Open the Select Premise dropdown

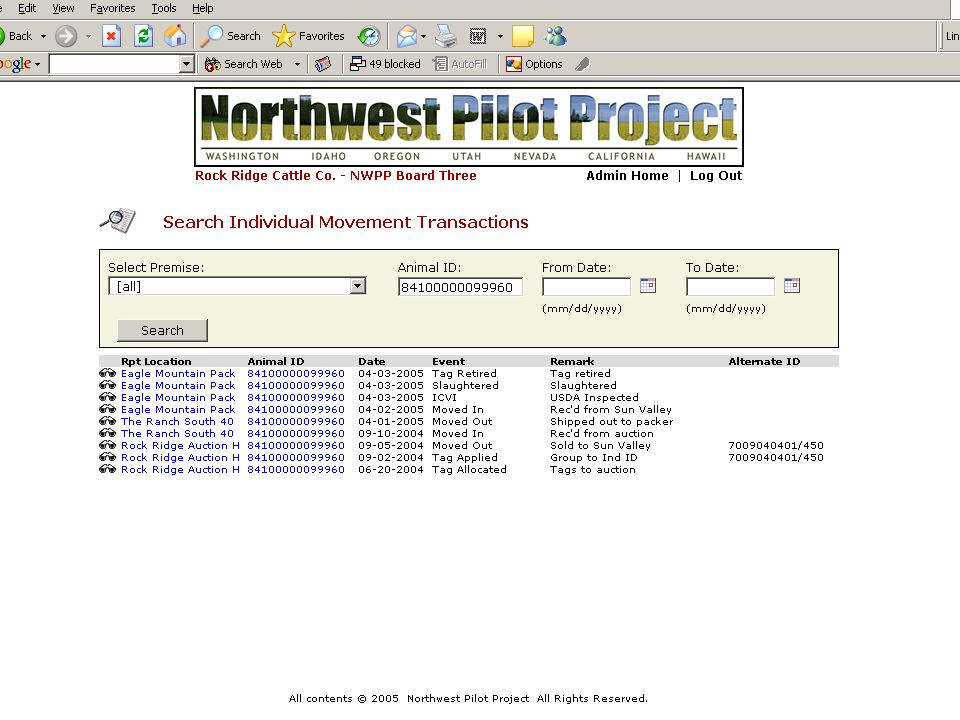(237, 286)
